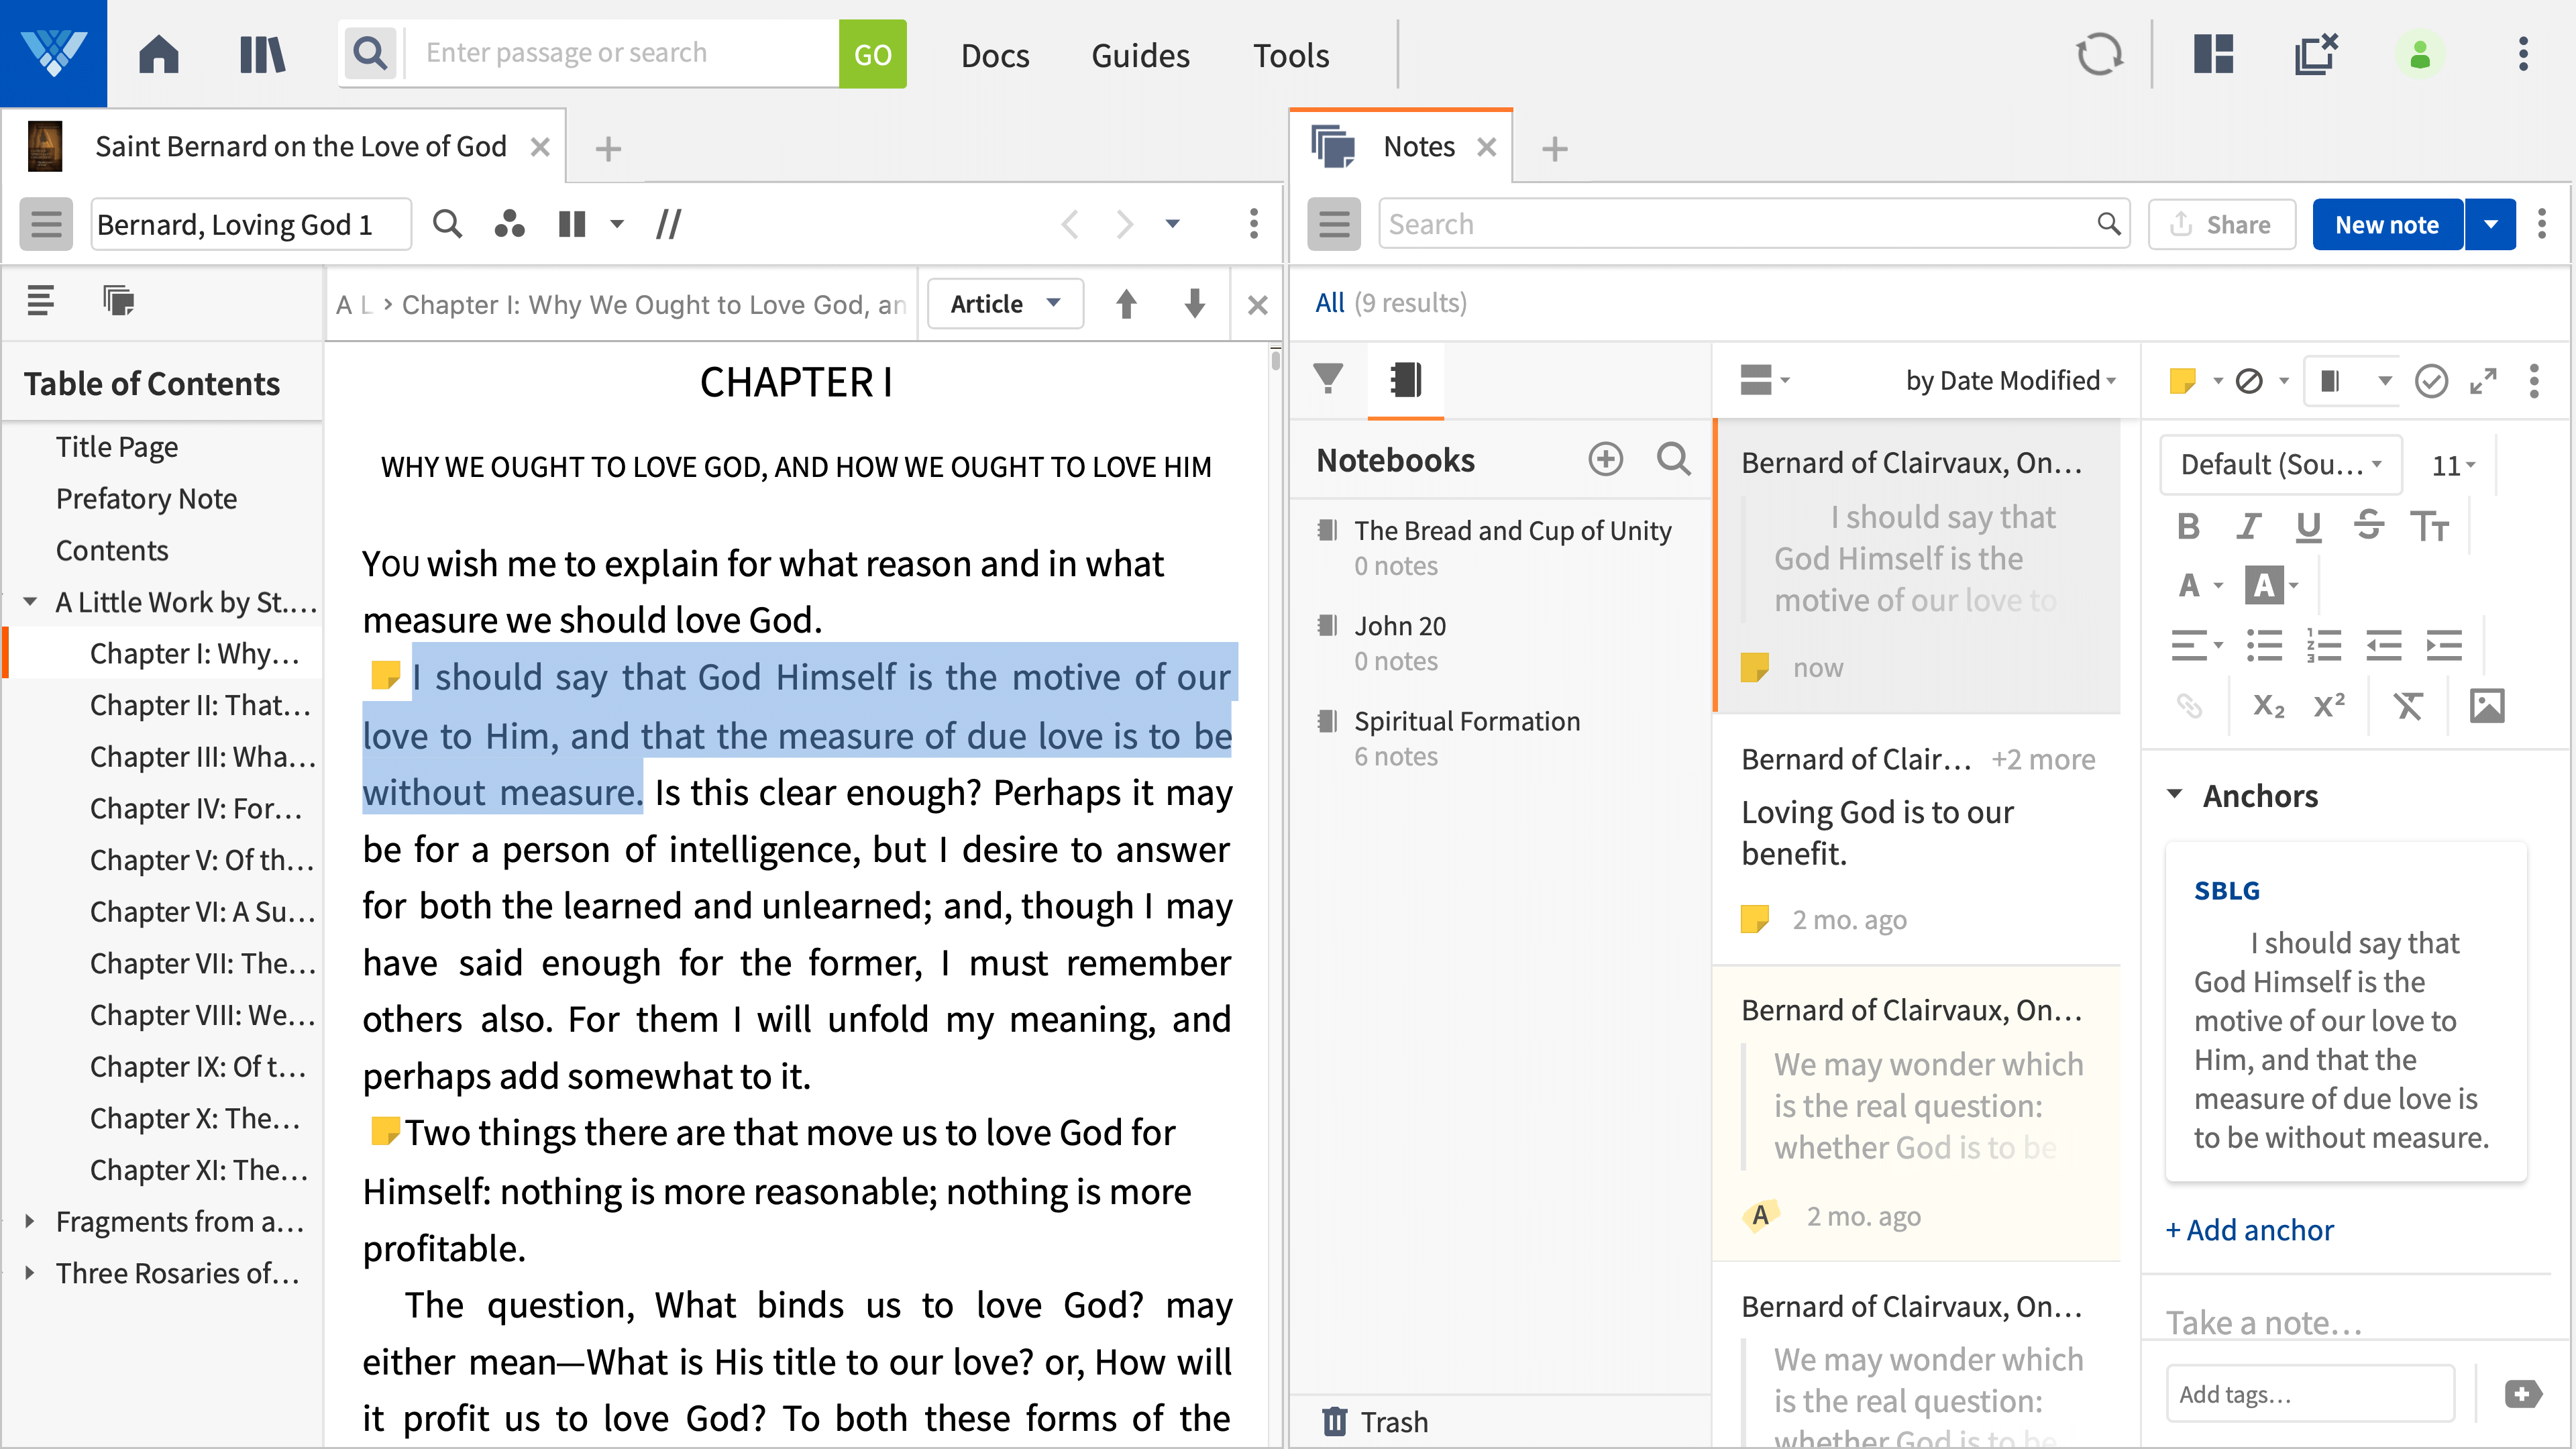The height and width of the screenshot is (1449, 2576).
Task: Expand Three Rosaries of... tree item
Action: point(30,1273)
